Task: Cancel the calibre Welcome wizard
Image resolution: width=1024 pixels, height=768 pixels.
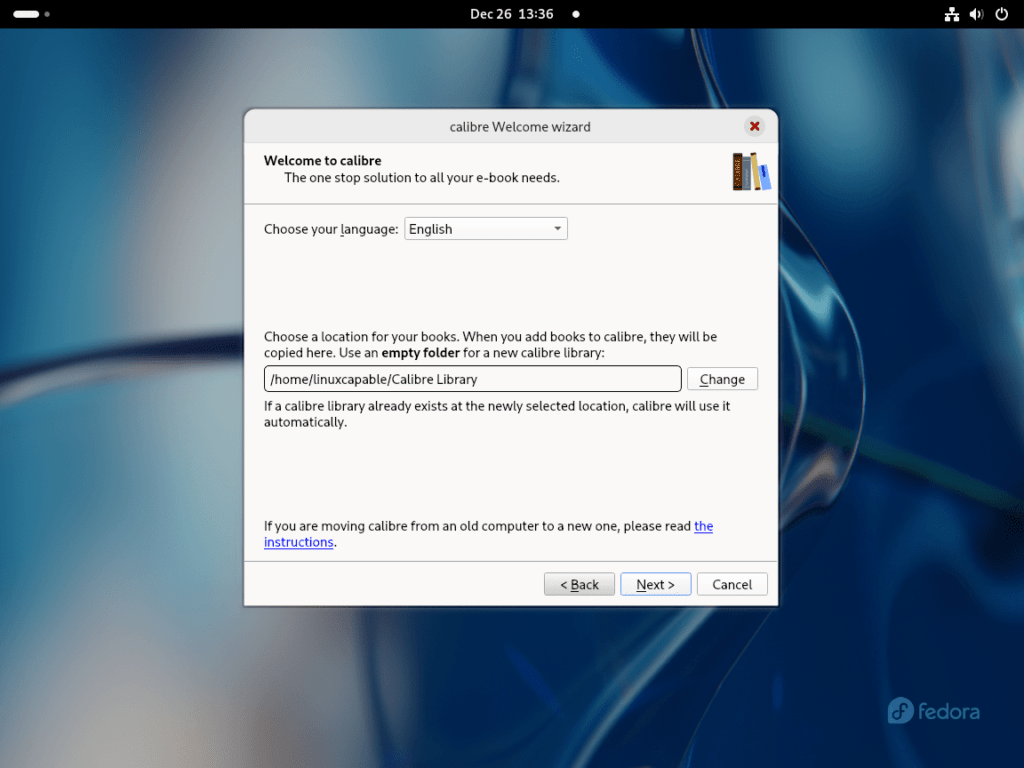Action: click(731, 584)
